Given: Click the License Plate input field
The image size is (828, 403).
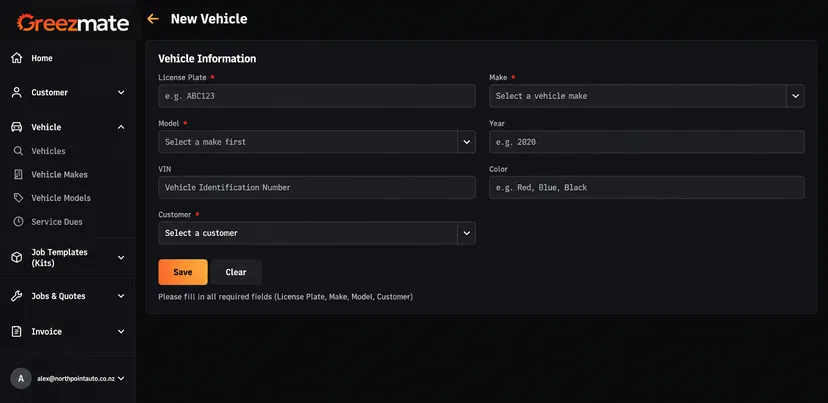Looking at the screenshot, I should pyautogui.click(x=317, y=96).
